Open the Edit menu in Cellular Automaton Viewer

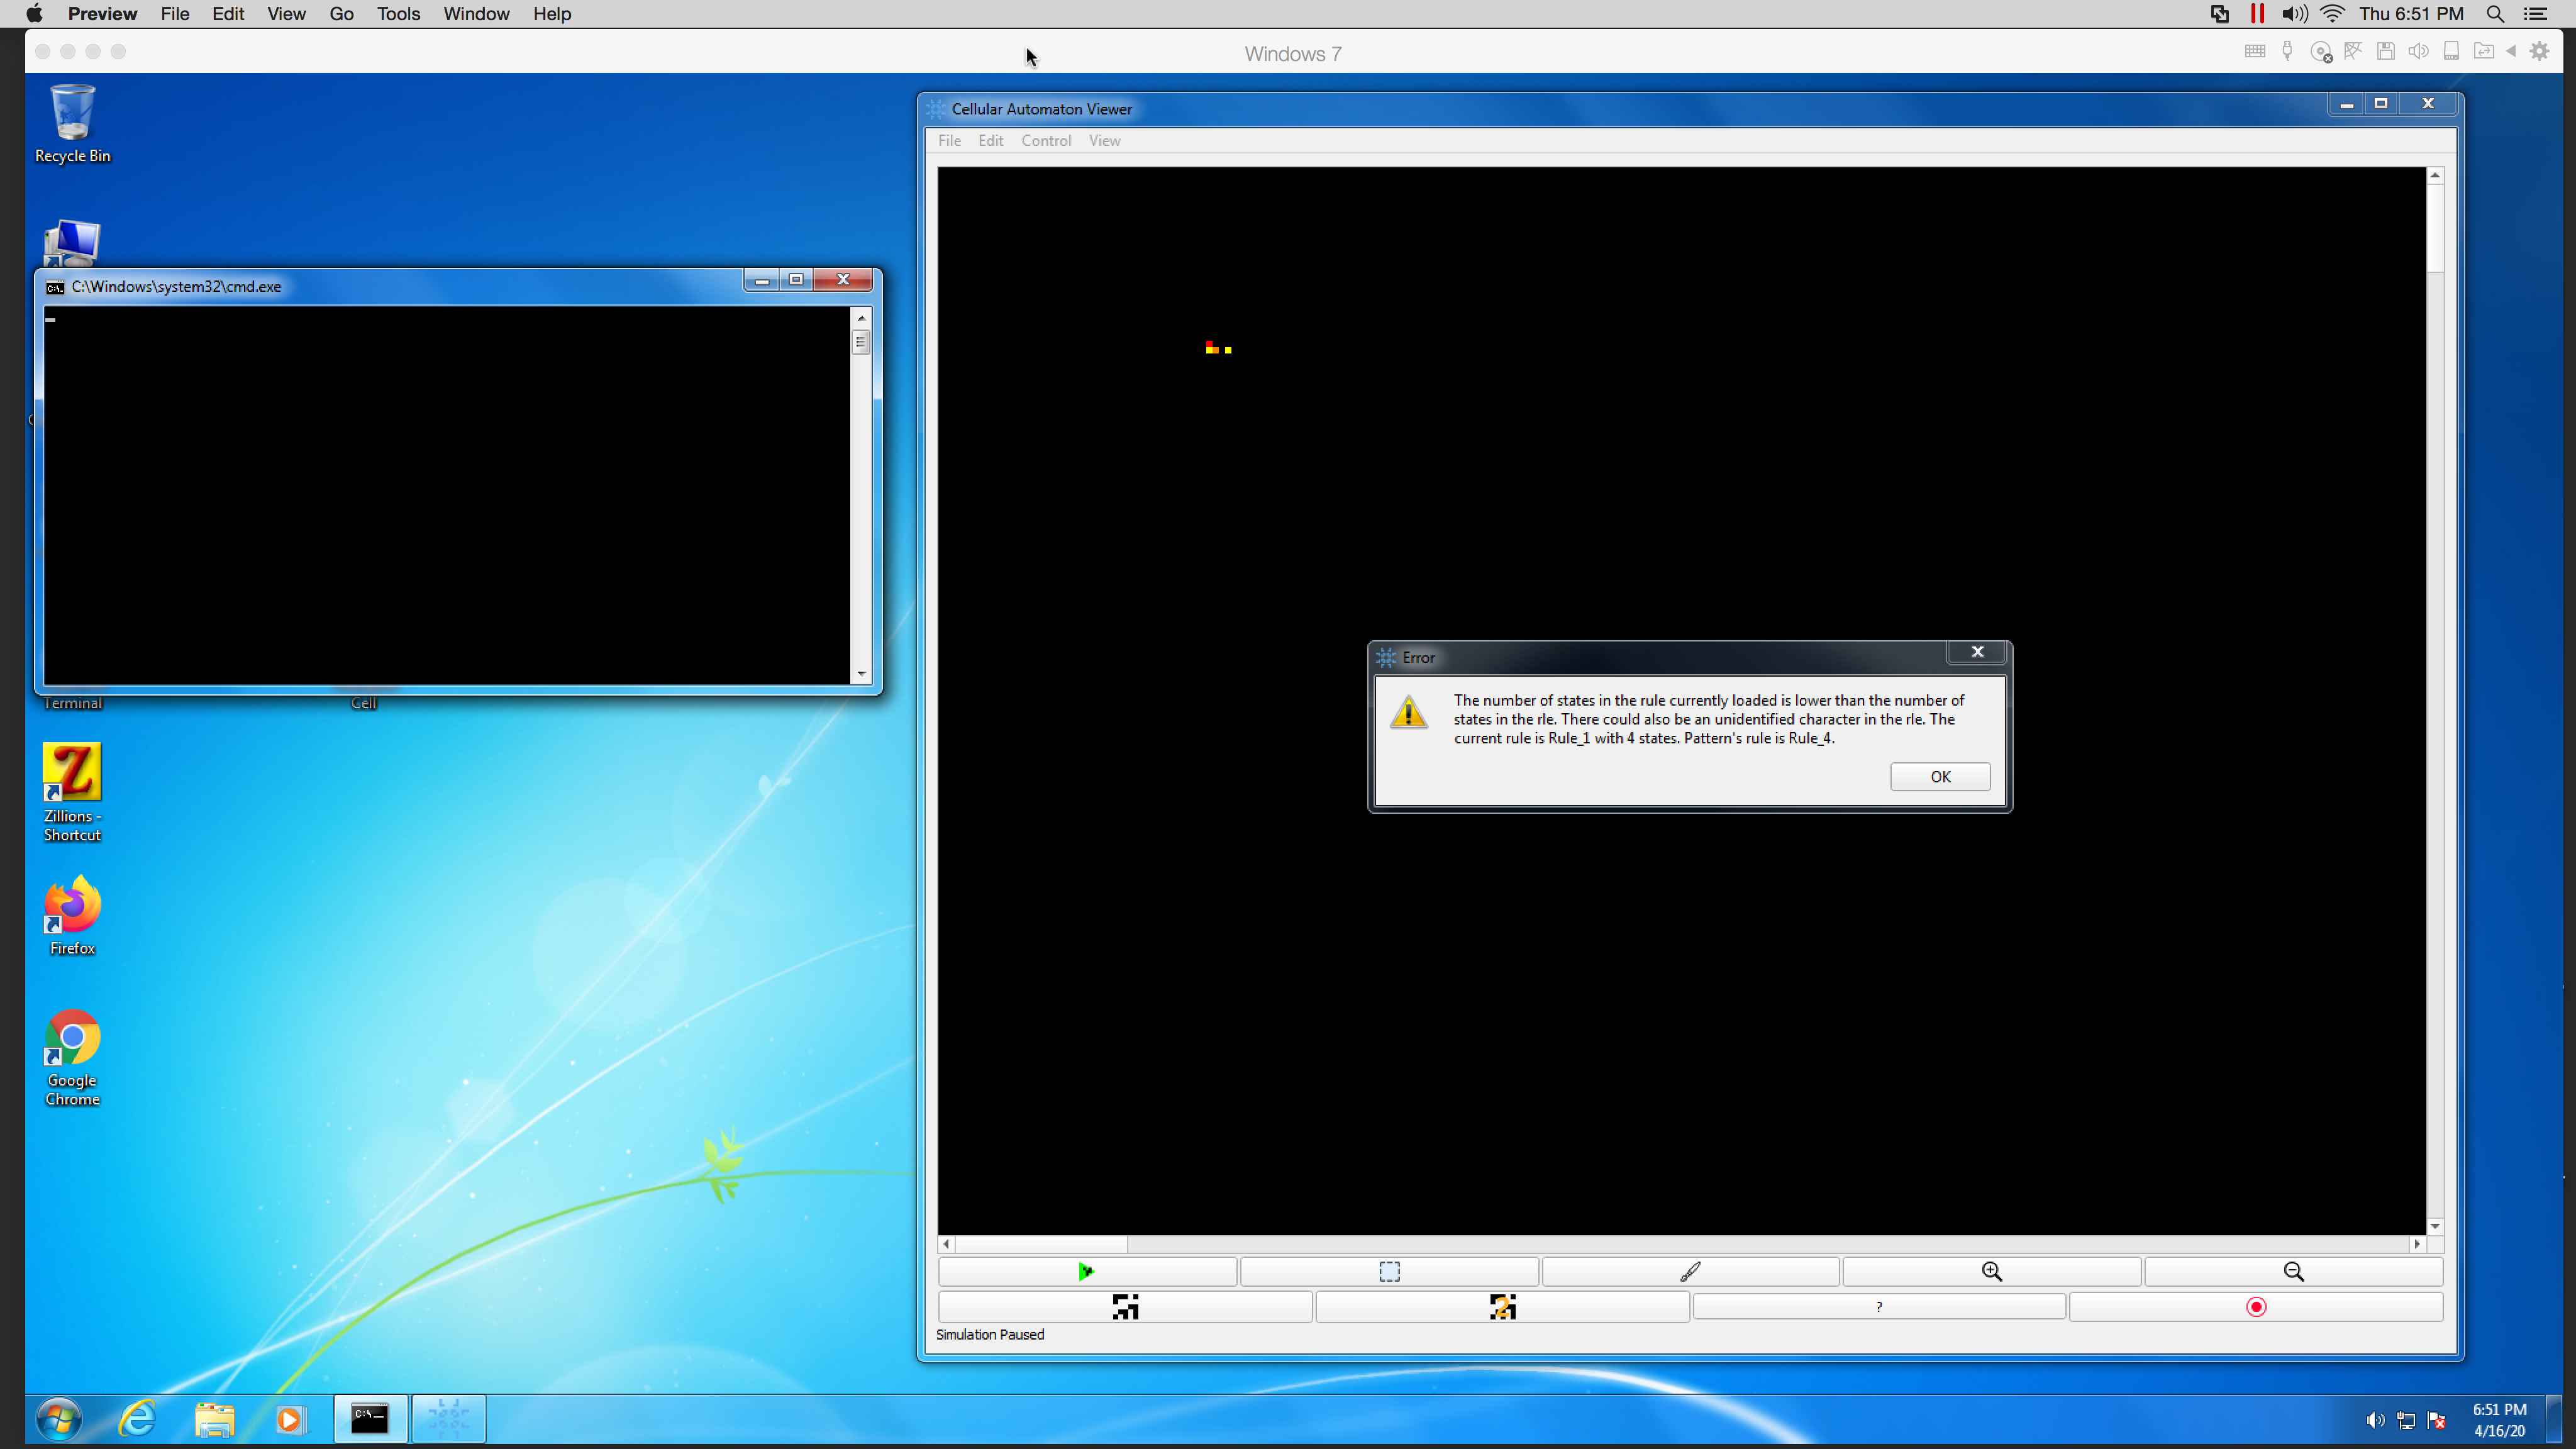click(990, 140)
